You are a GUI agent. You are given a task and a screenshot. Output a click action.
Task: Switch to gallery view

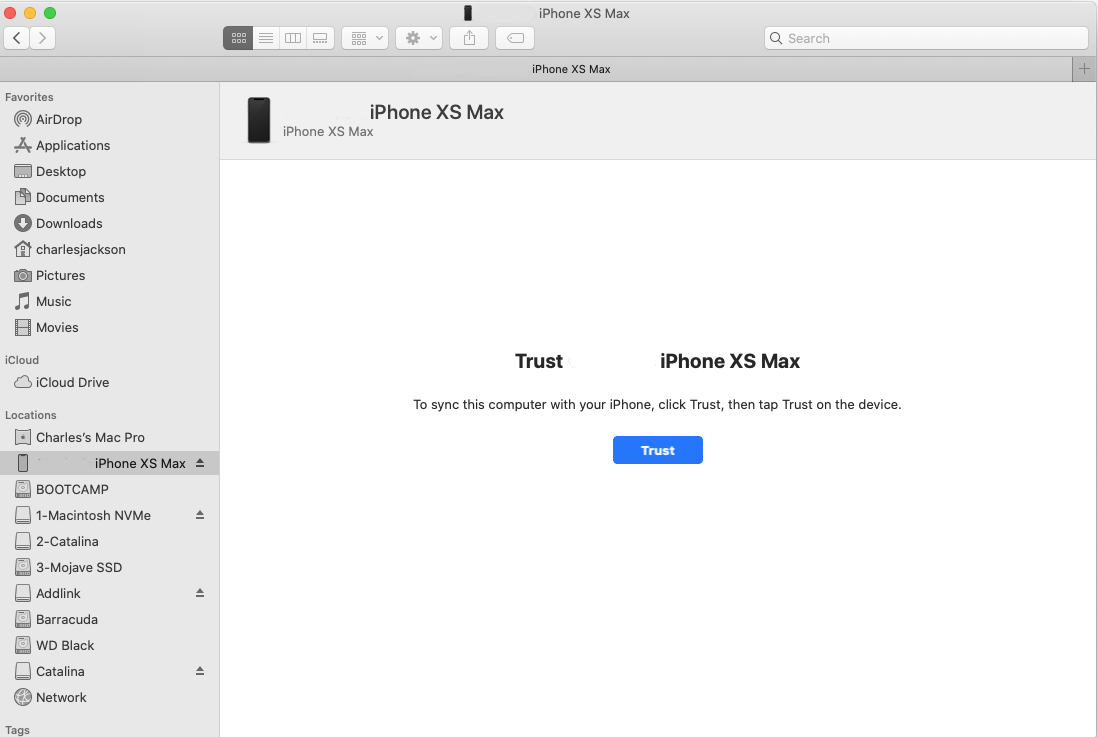click(x=320, y=39)
